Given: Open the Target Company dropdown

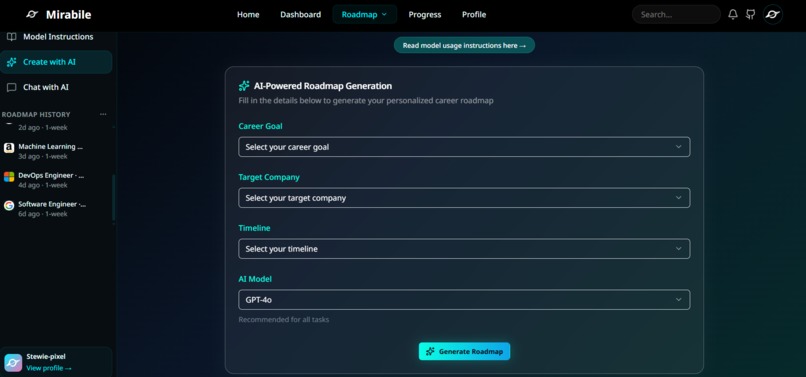Looking at the screenshot, I should point(464,198).
